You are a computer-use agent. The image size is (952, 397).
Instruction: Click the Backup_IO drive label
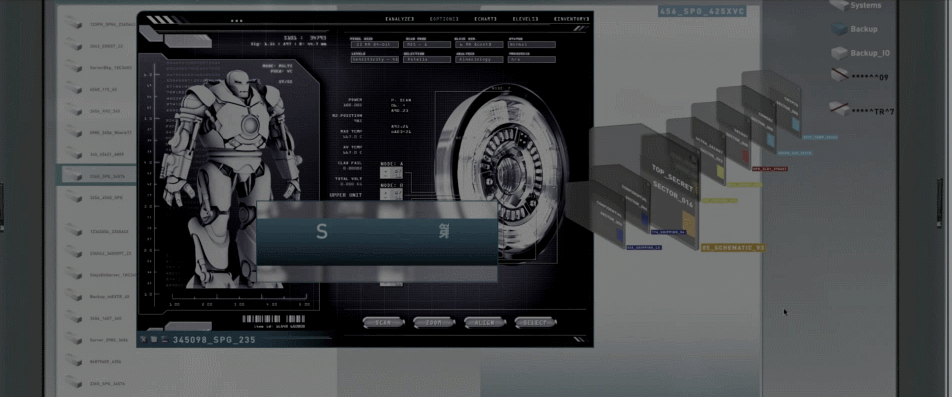click(870, 53)
